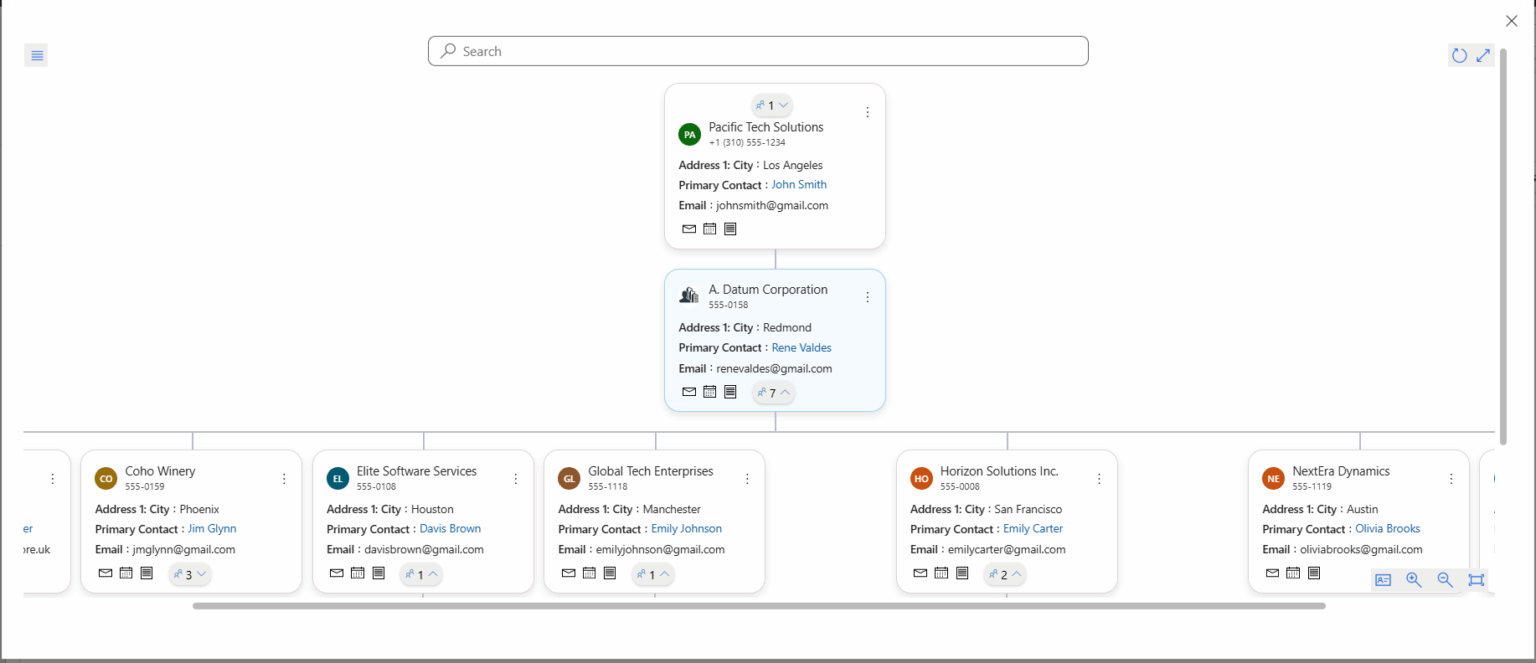Toggle the card details view icon

(1382, 580)
